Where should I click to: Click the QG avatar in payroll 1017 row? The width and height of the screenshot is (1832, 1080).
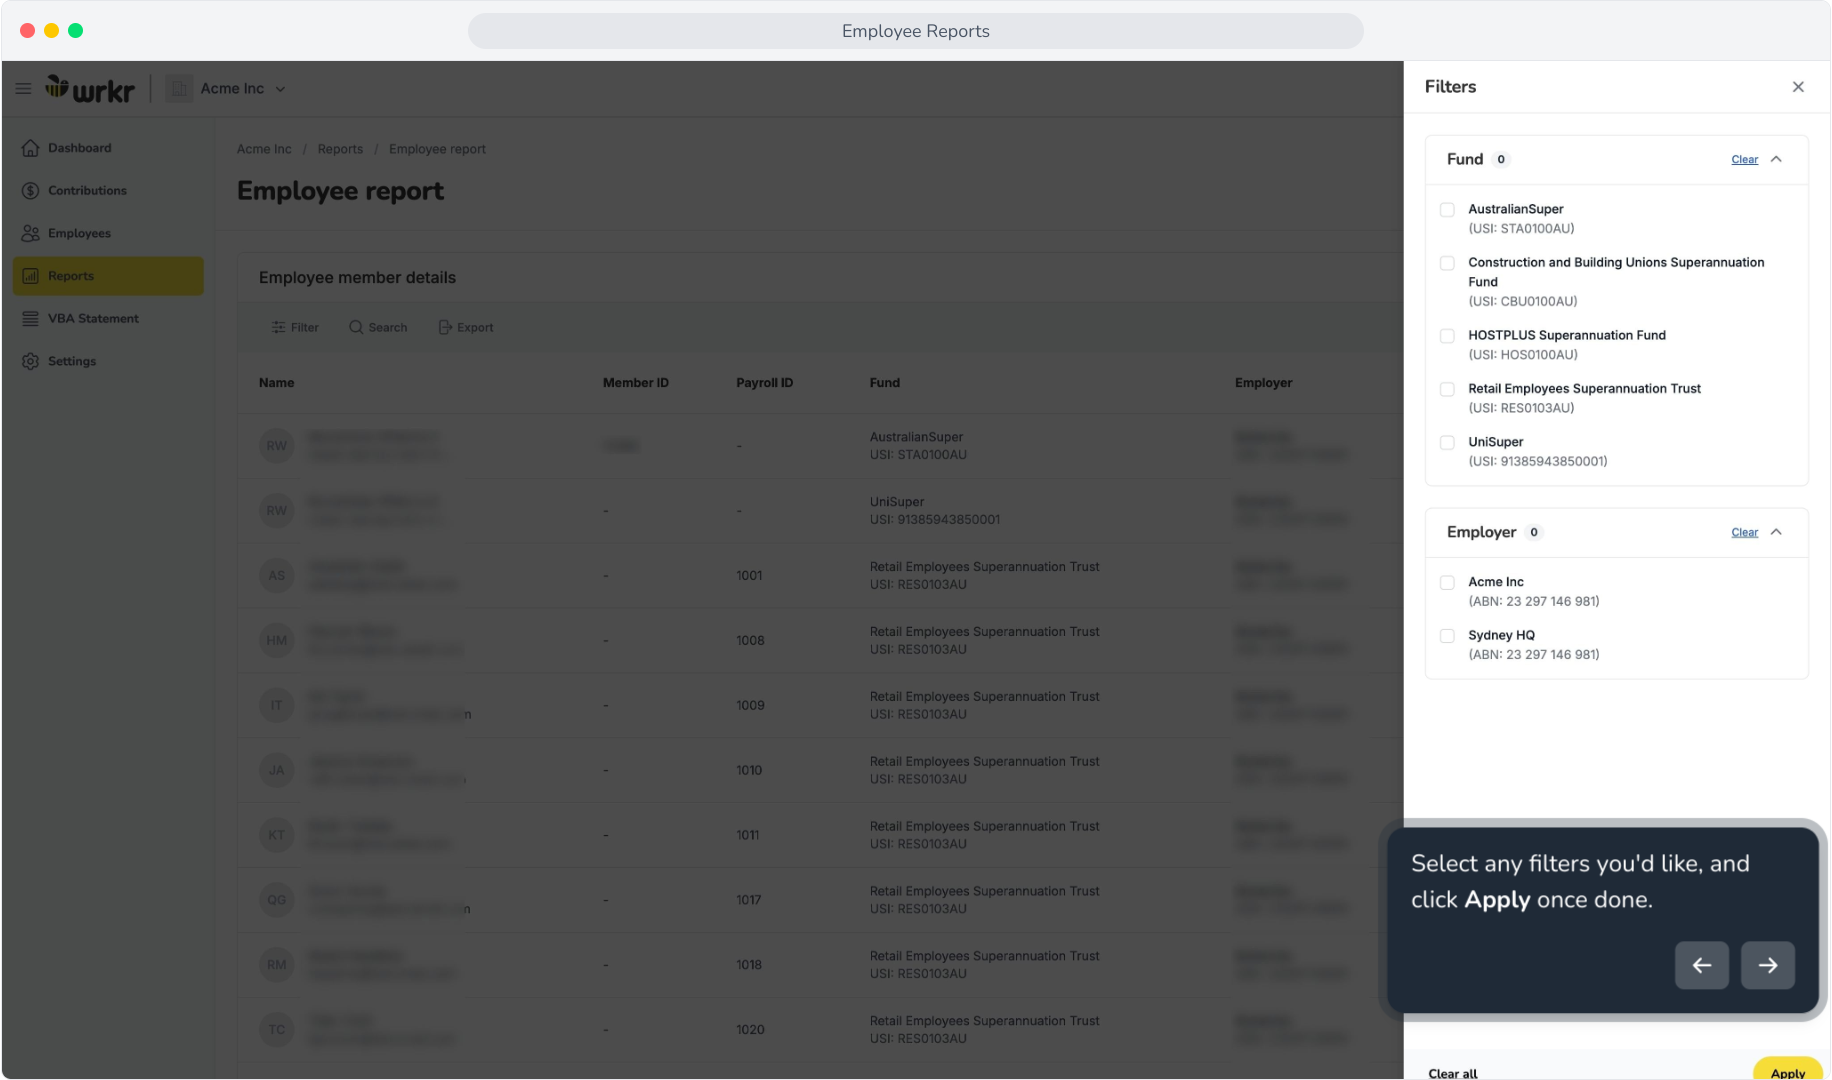(277, 900)
